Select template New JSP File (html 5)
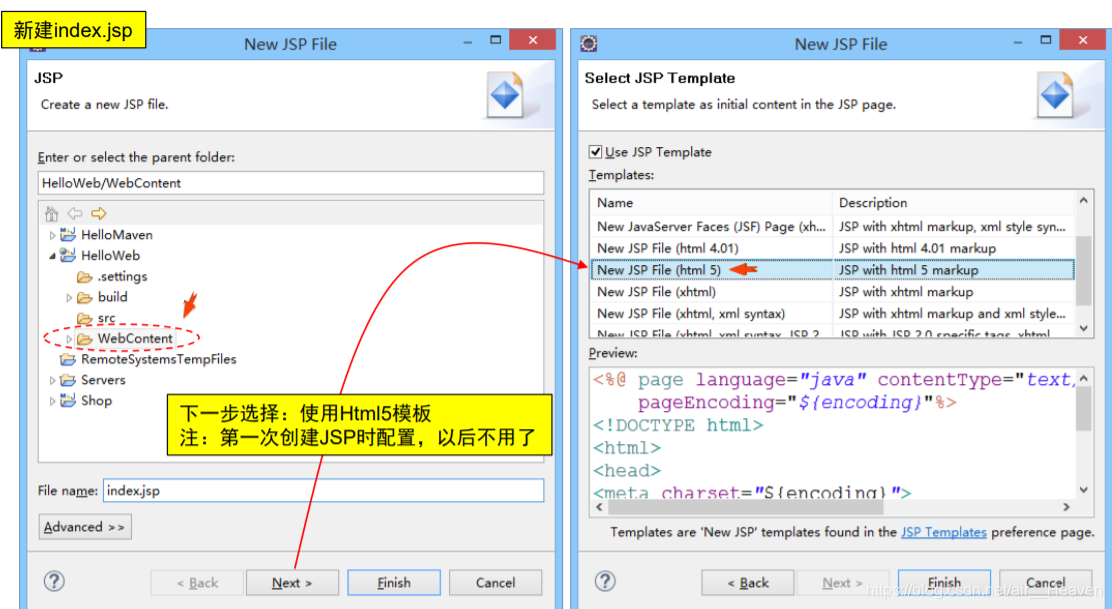The height and width of the screenshot is (609, 1112). click(x=832, y=270)
